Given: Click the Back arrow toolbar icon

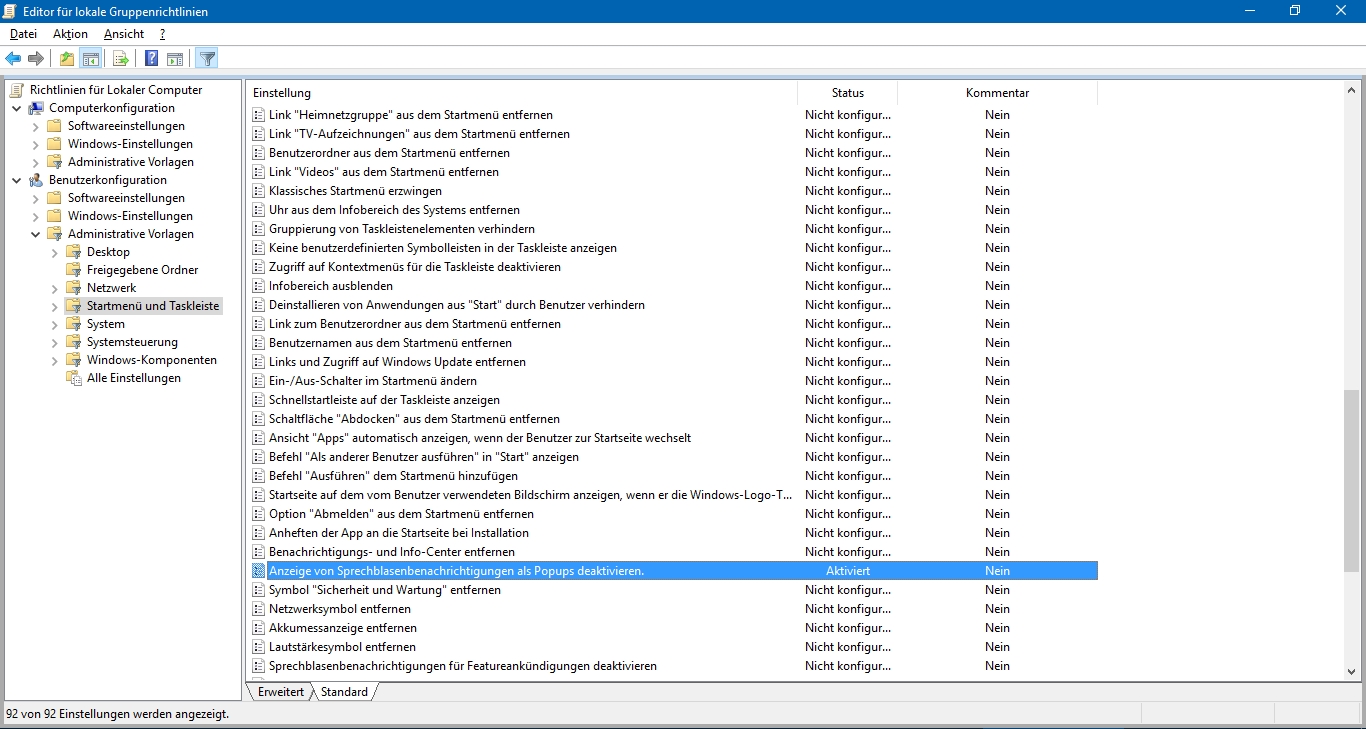Looking at the screenshot, I should click(13, 58).
